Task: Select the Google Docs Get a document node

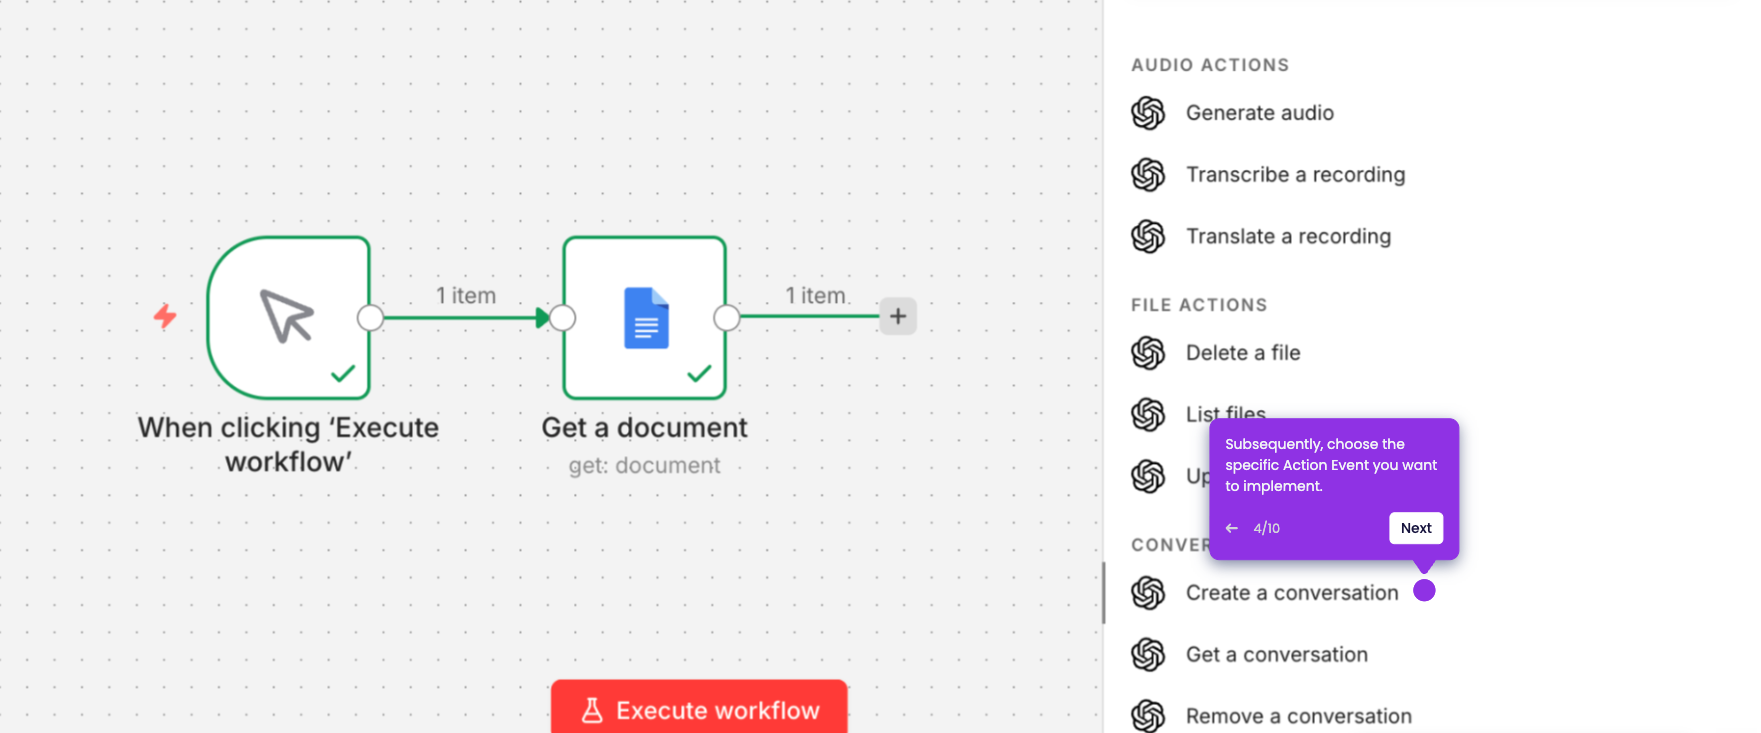Action: coord(645,317)
